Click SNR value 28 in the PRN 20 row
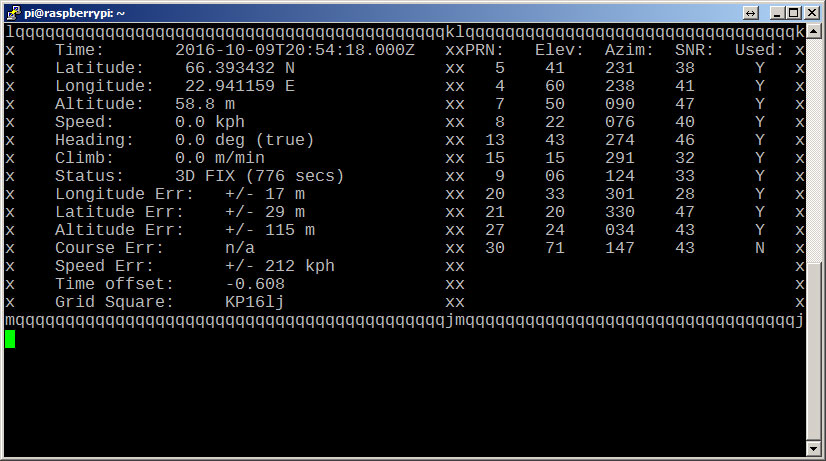 685,194
